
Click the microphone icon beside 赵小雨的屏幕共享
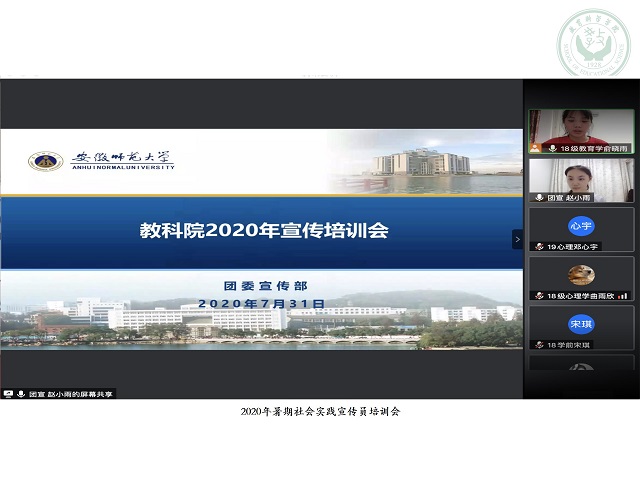tap(19, 394)
